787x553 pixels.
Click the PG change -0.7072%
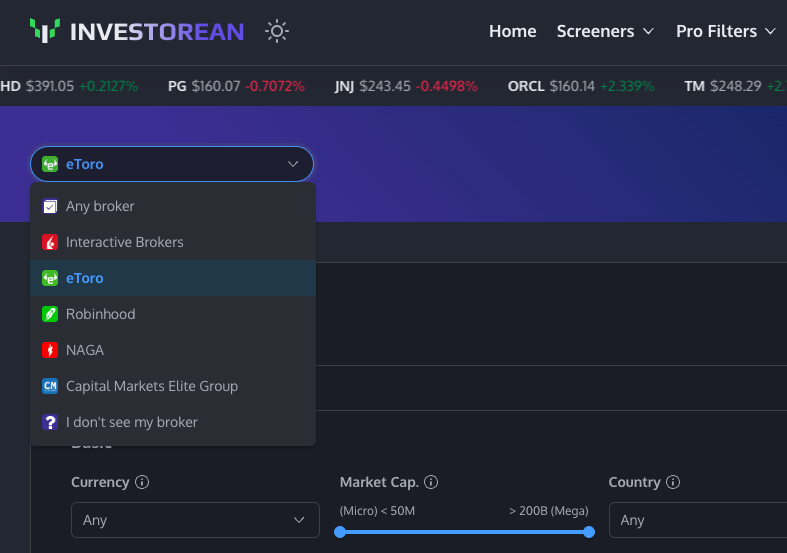pos(275,86)
